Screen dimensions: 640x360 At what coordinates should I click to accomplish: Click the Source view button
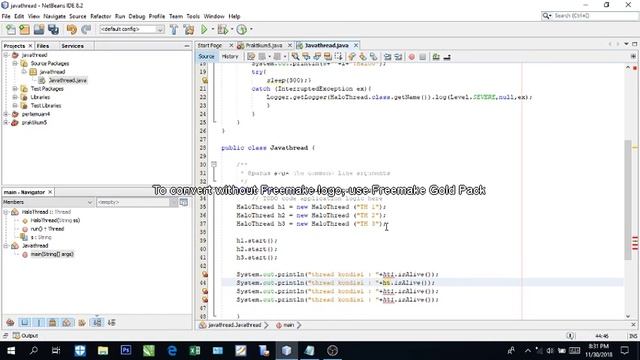(x=207, y=57)
